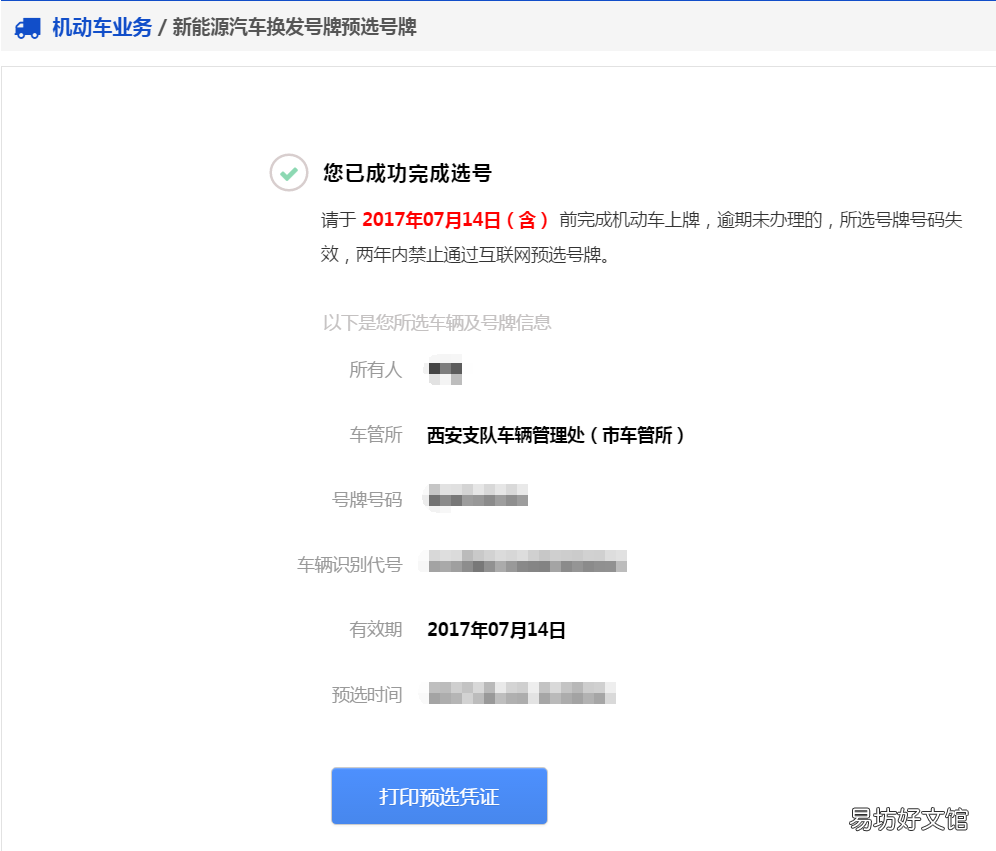Click the 打印预选凭证 button
This screenshot has height=851, width=996.
(439, 796)
